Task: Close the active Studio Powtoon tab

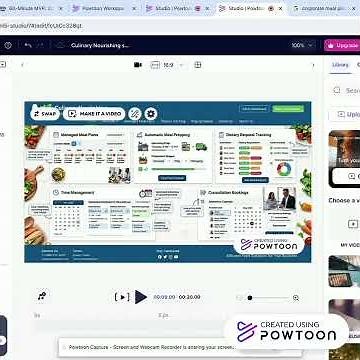Action: (x=279, y=9)
